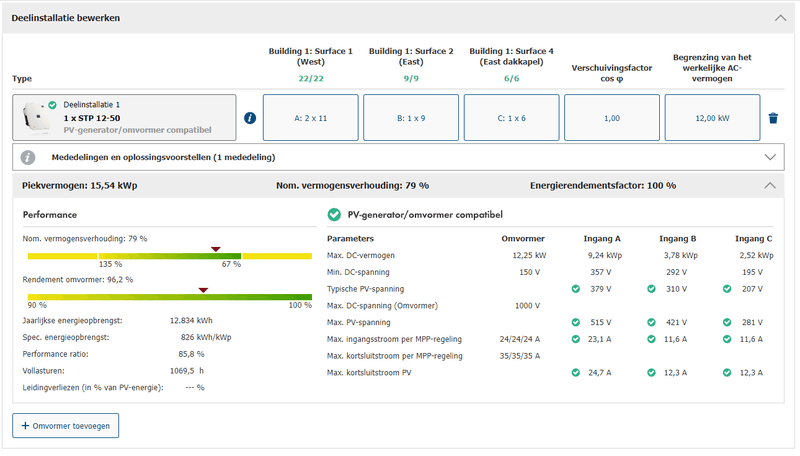
Task: Edit the cos φ value 1,00
Action: click(611, 118)
